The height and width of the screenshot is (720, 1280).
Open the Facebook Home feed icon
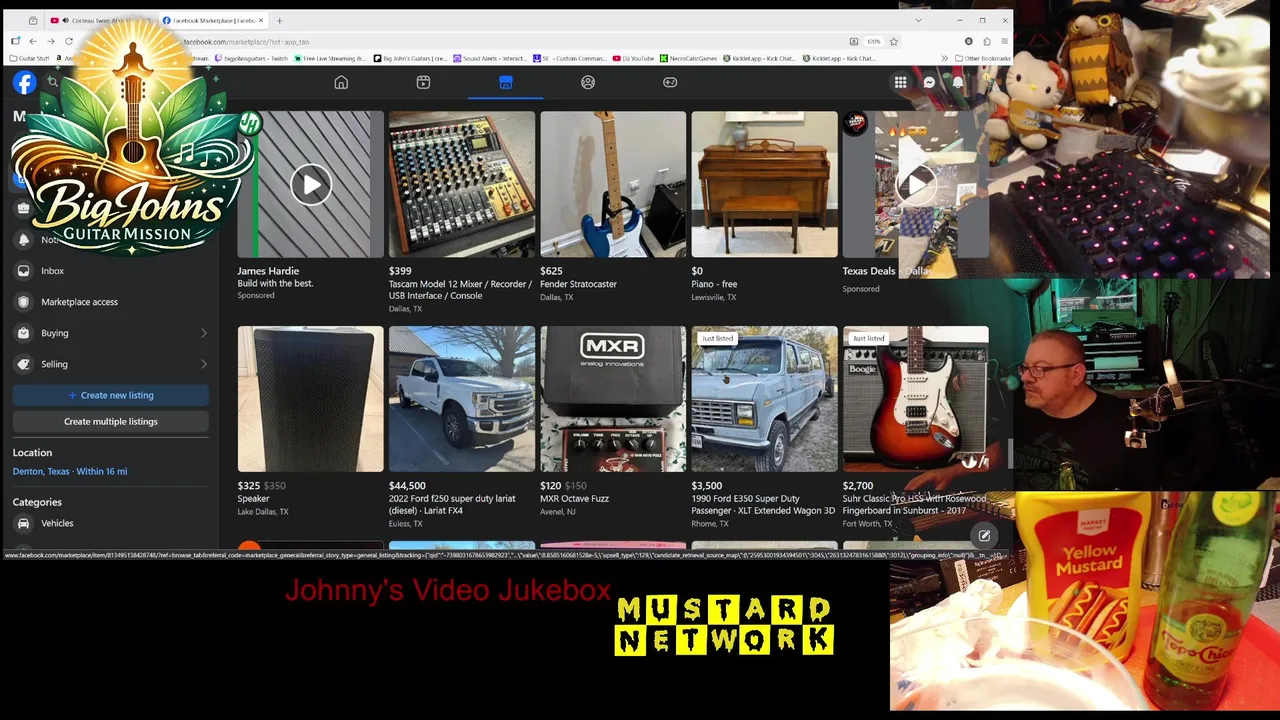[341, 82]
